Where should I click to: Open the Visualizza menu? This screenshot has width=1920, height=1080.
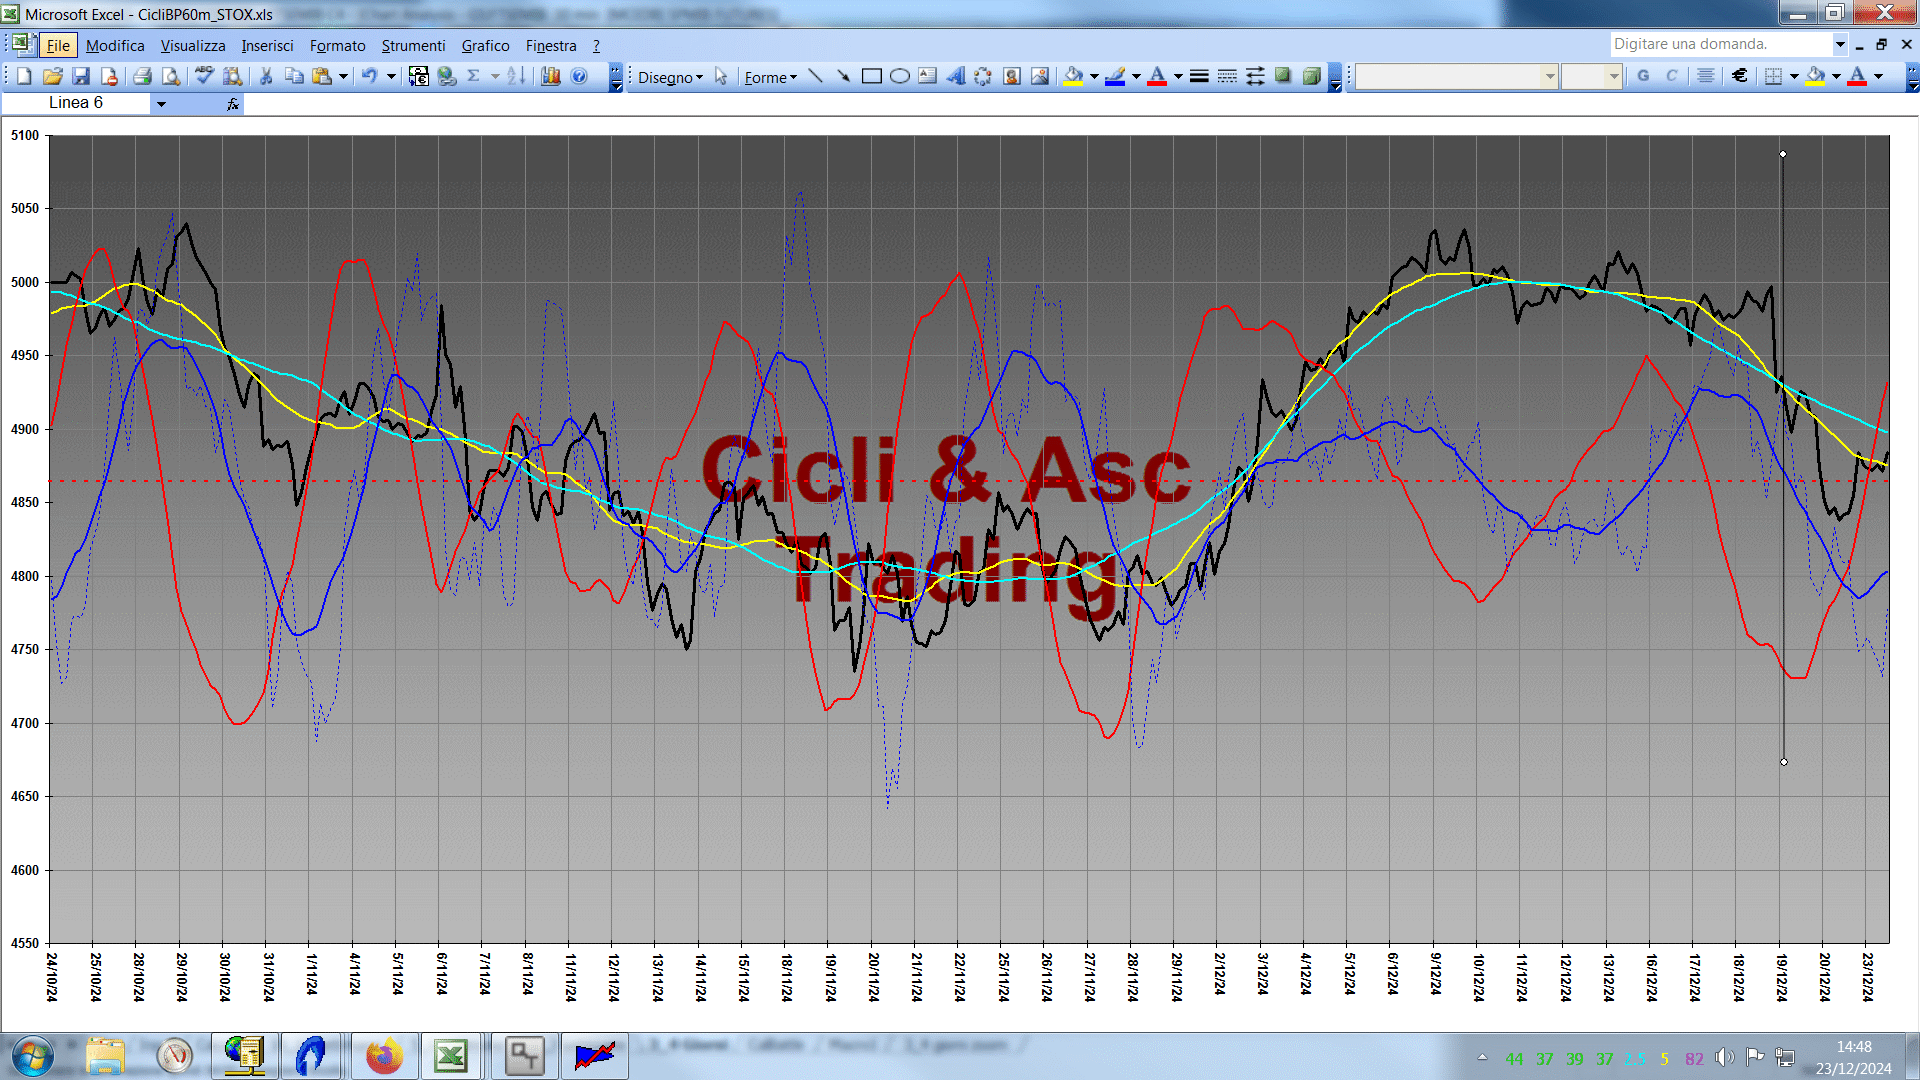193,46
